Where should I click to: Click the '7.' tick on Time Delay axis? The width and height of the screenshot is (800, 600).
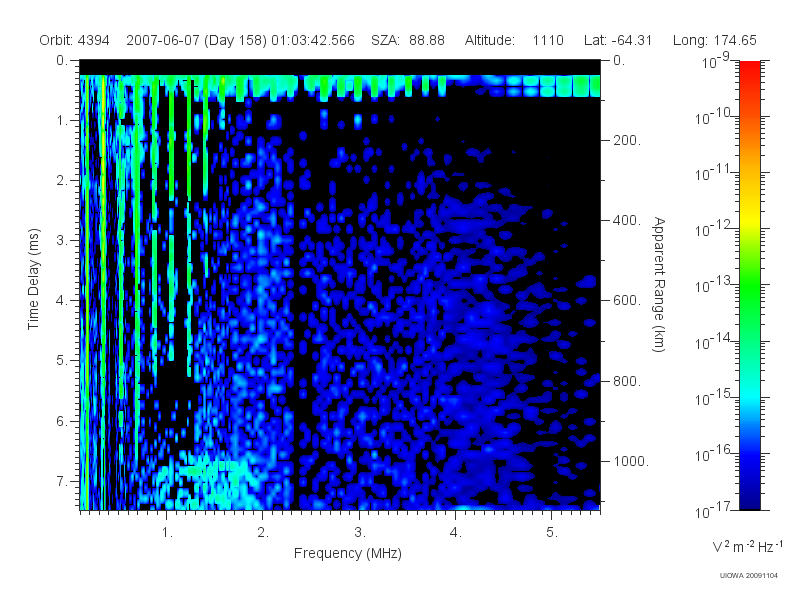click(61, 481)
